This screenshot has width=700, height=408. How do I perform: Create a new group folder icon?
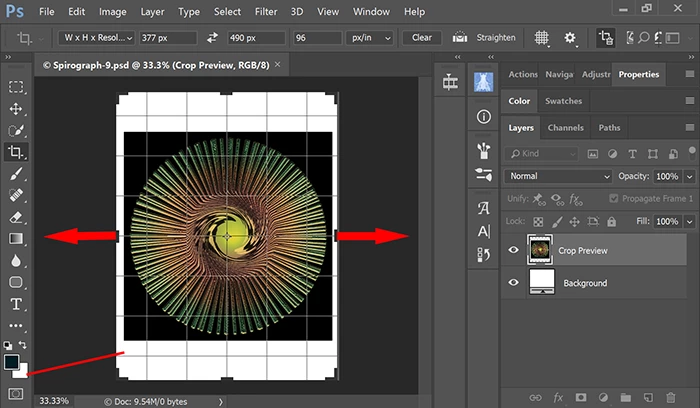click(x=625, y=397)
